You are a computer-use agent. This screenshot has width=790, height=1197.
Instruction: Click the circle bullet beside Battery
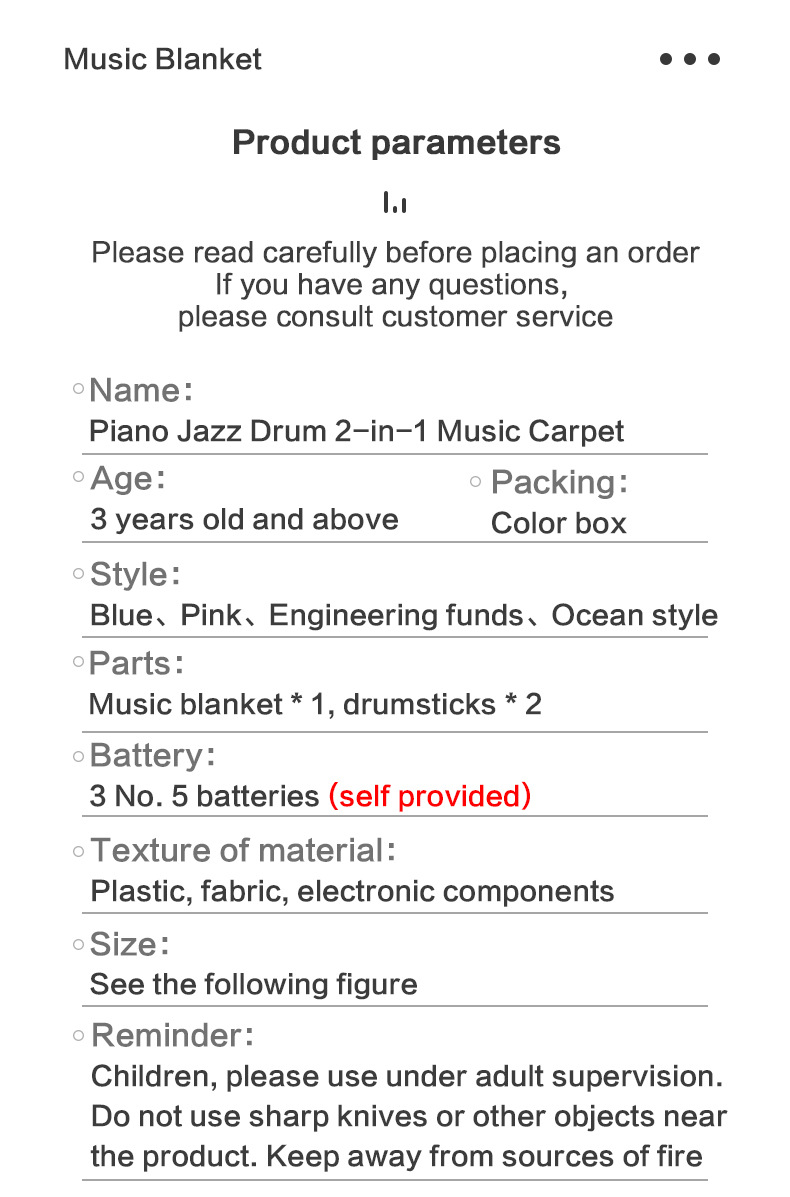(78, 756)
